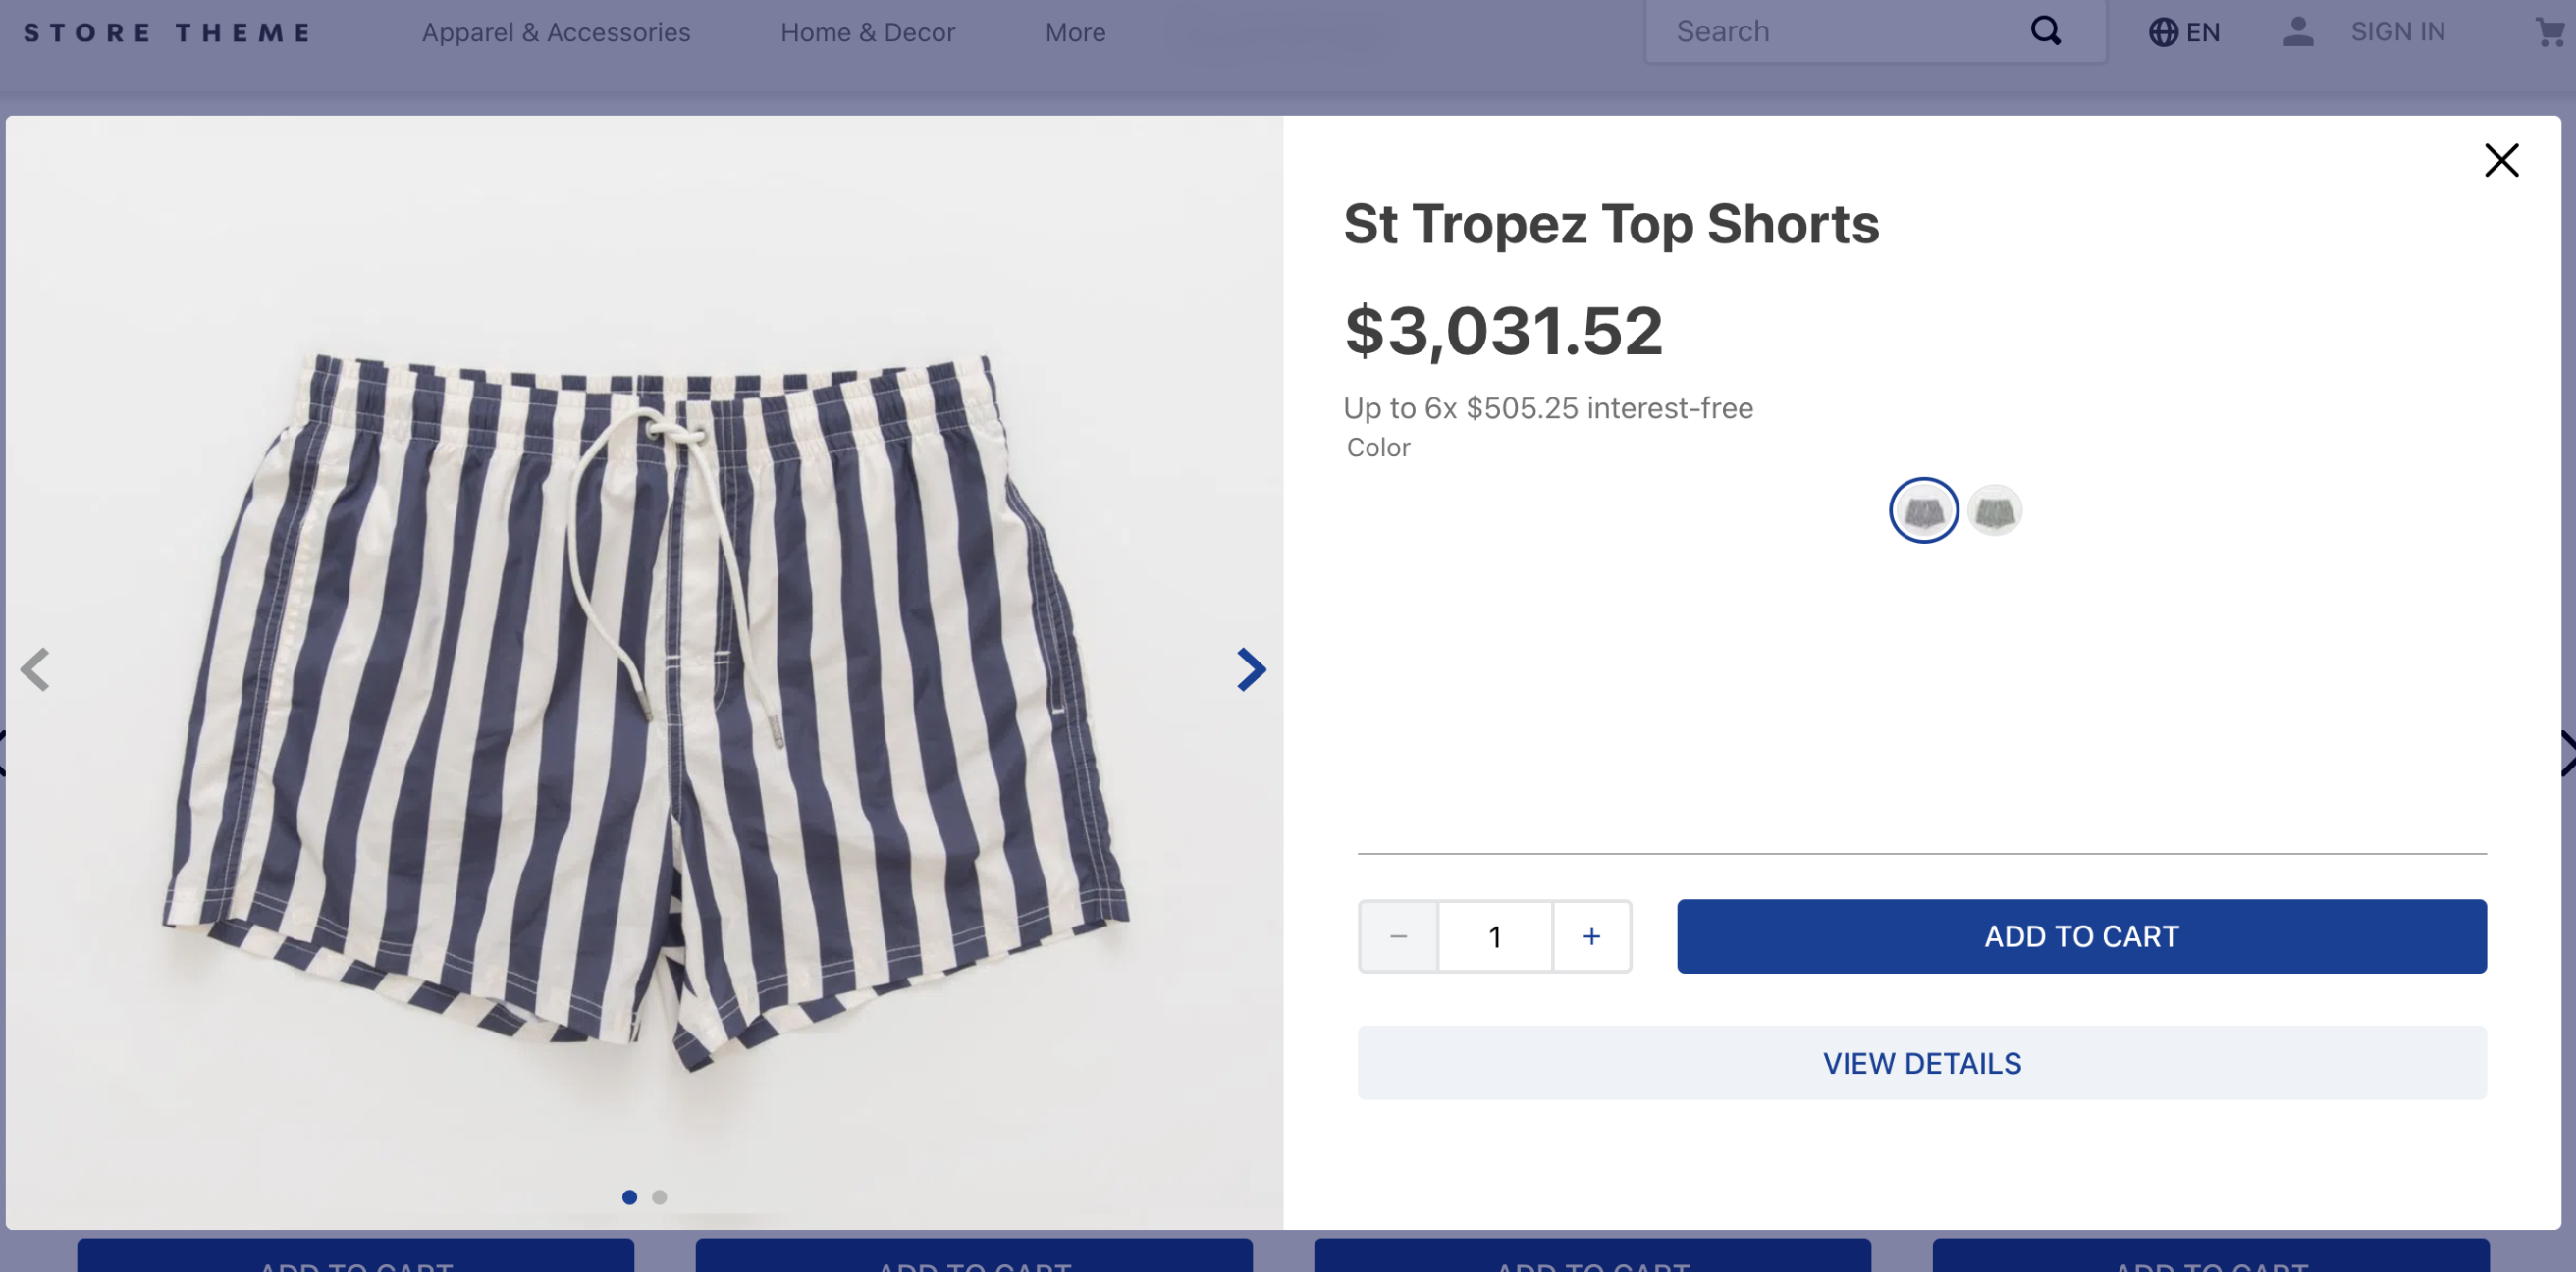Select the first color swatch
Screen dimensions: 2576x1272
pyautogui.click(x=1923, y=511)
